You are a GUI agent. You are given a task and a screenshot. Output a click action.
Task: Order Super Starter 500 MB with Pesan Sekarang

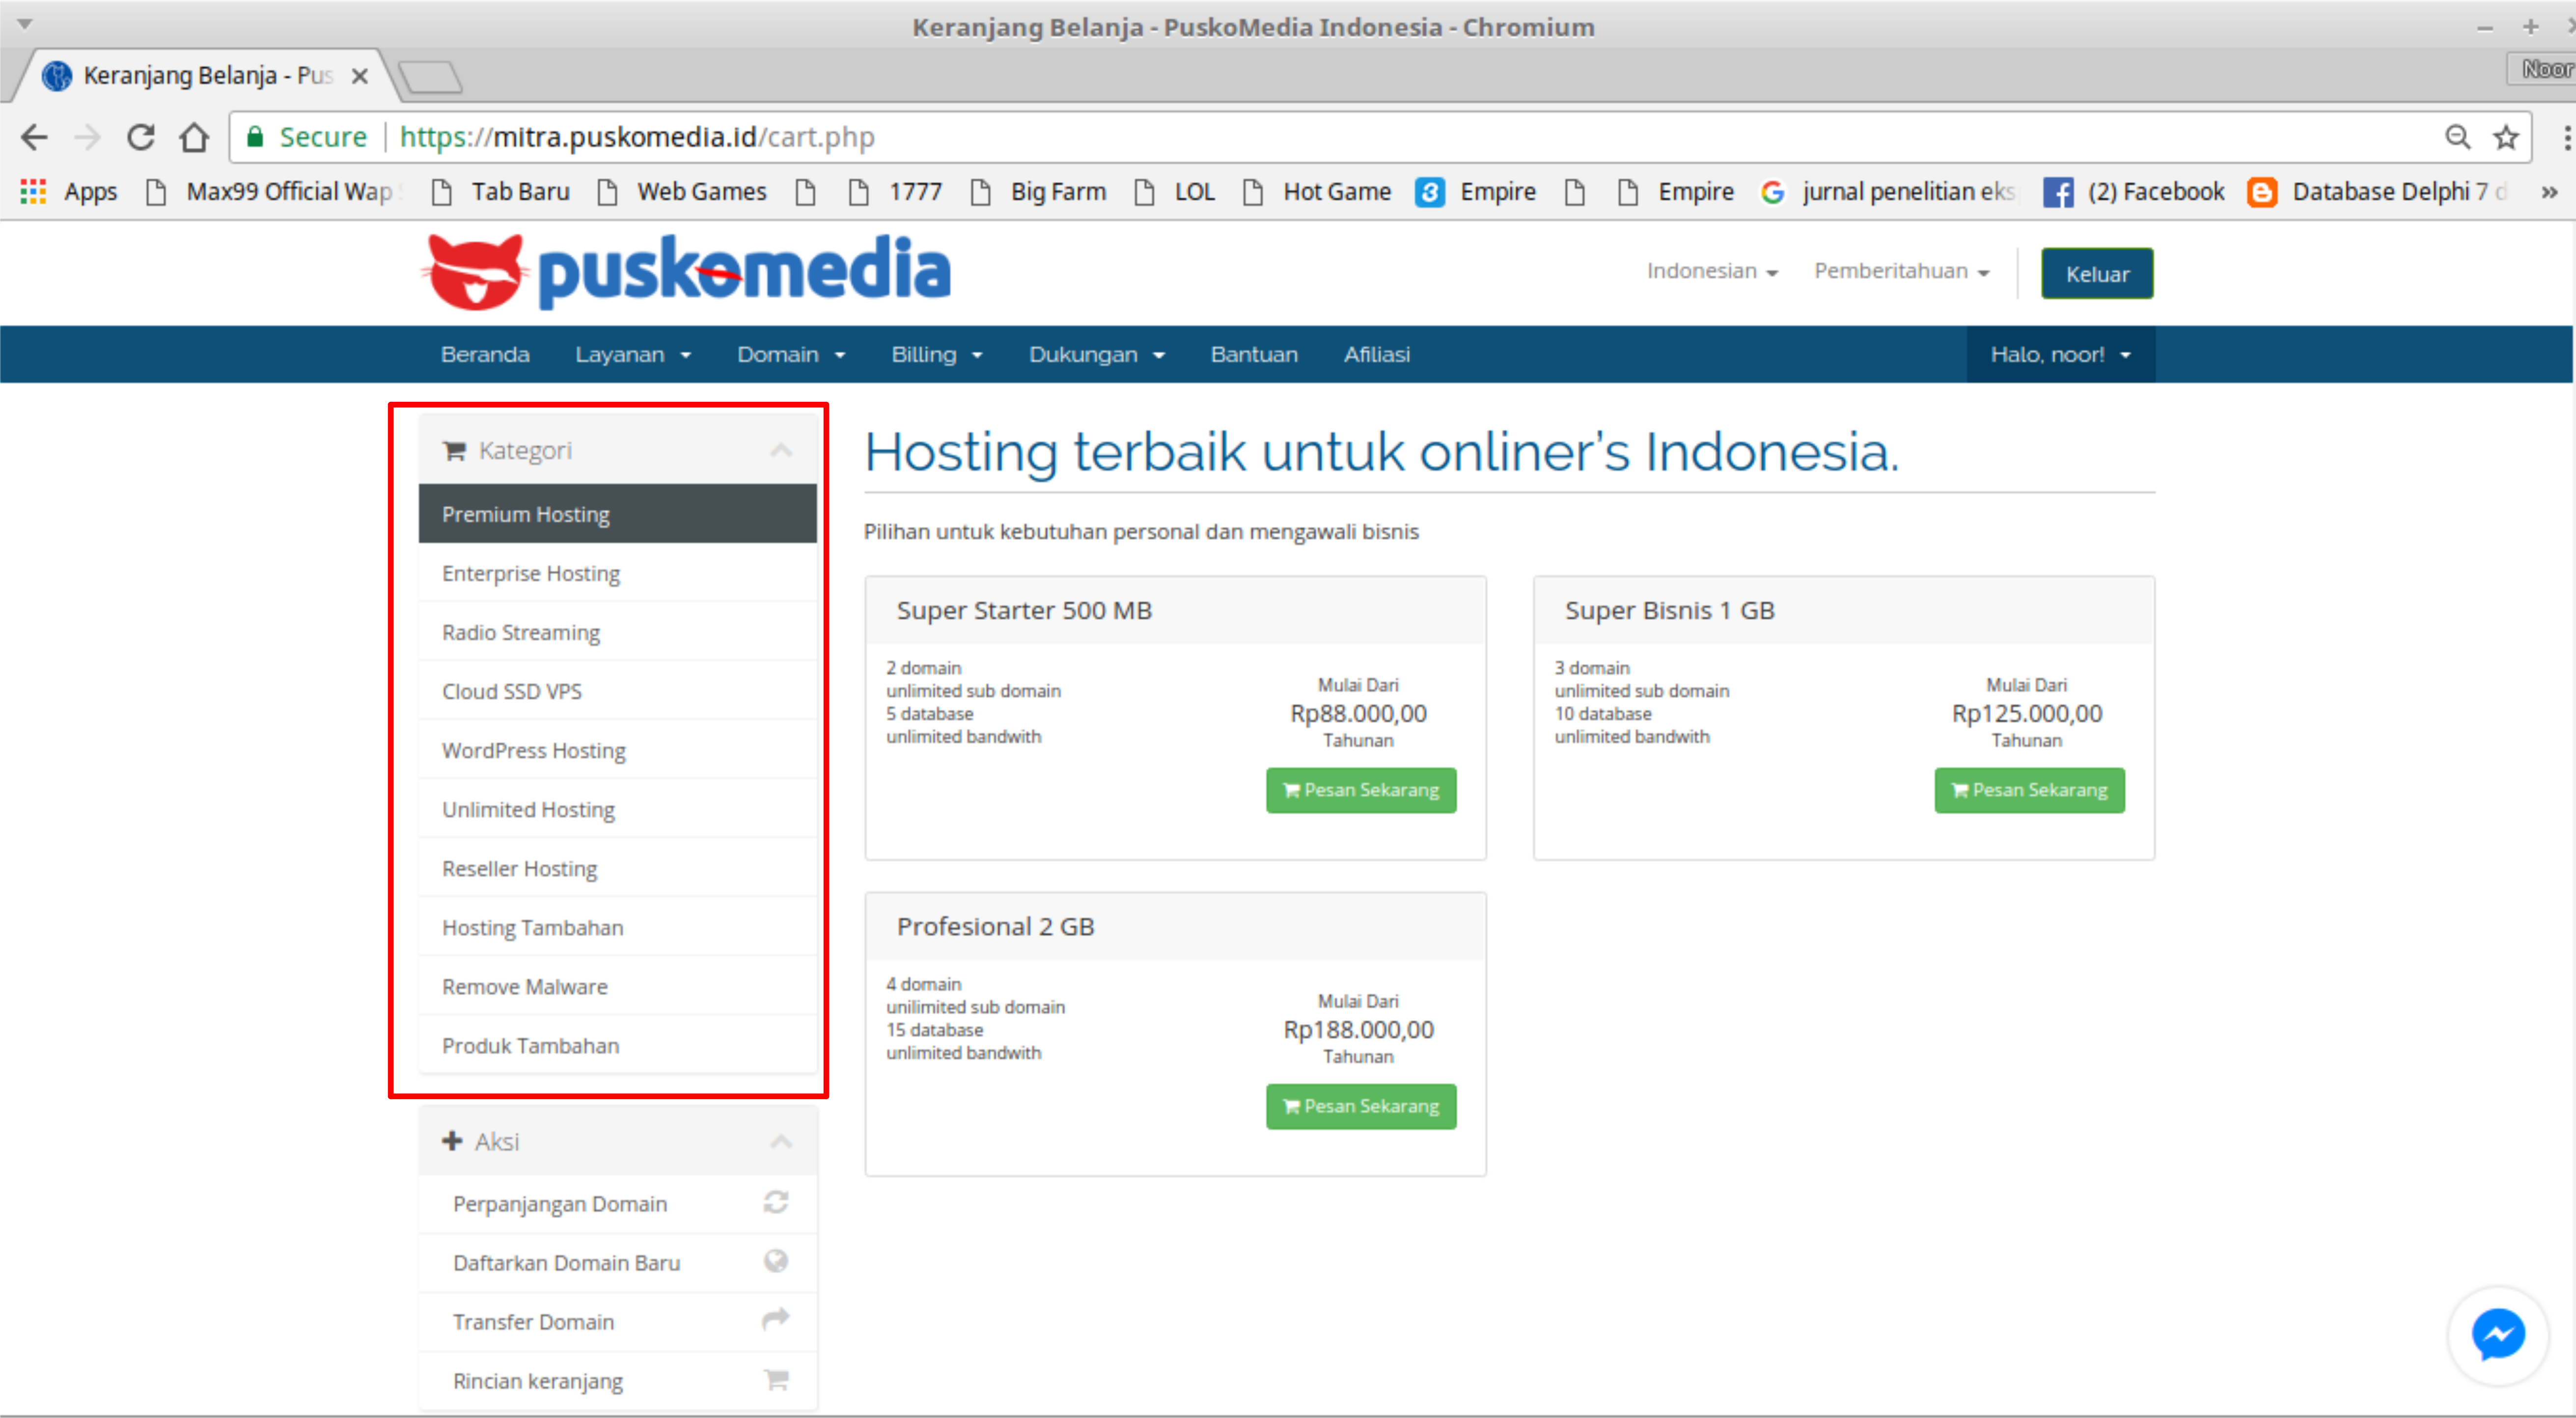1360,790
